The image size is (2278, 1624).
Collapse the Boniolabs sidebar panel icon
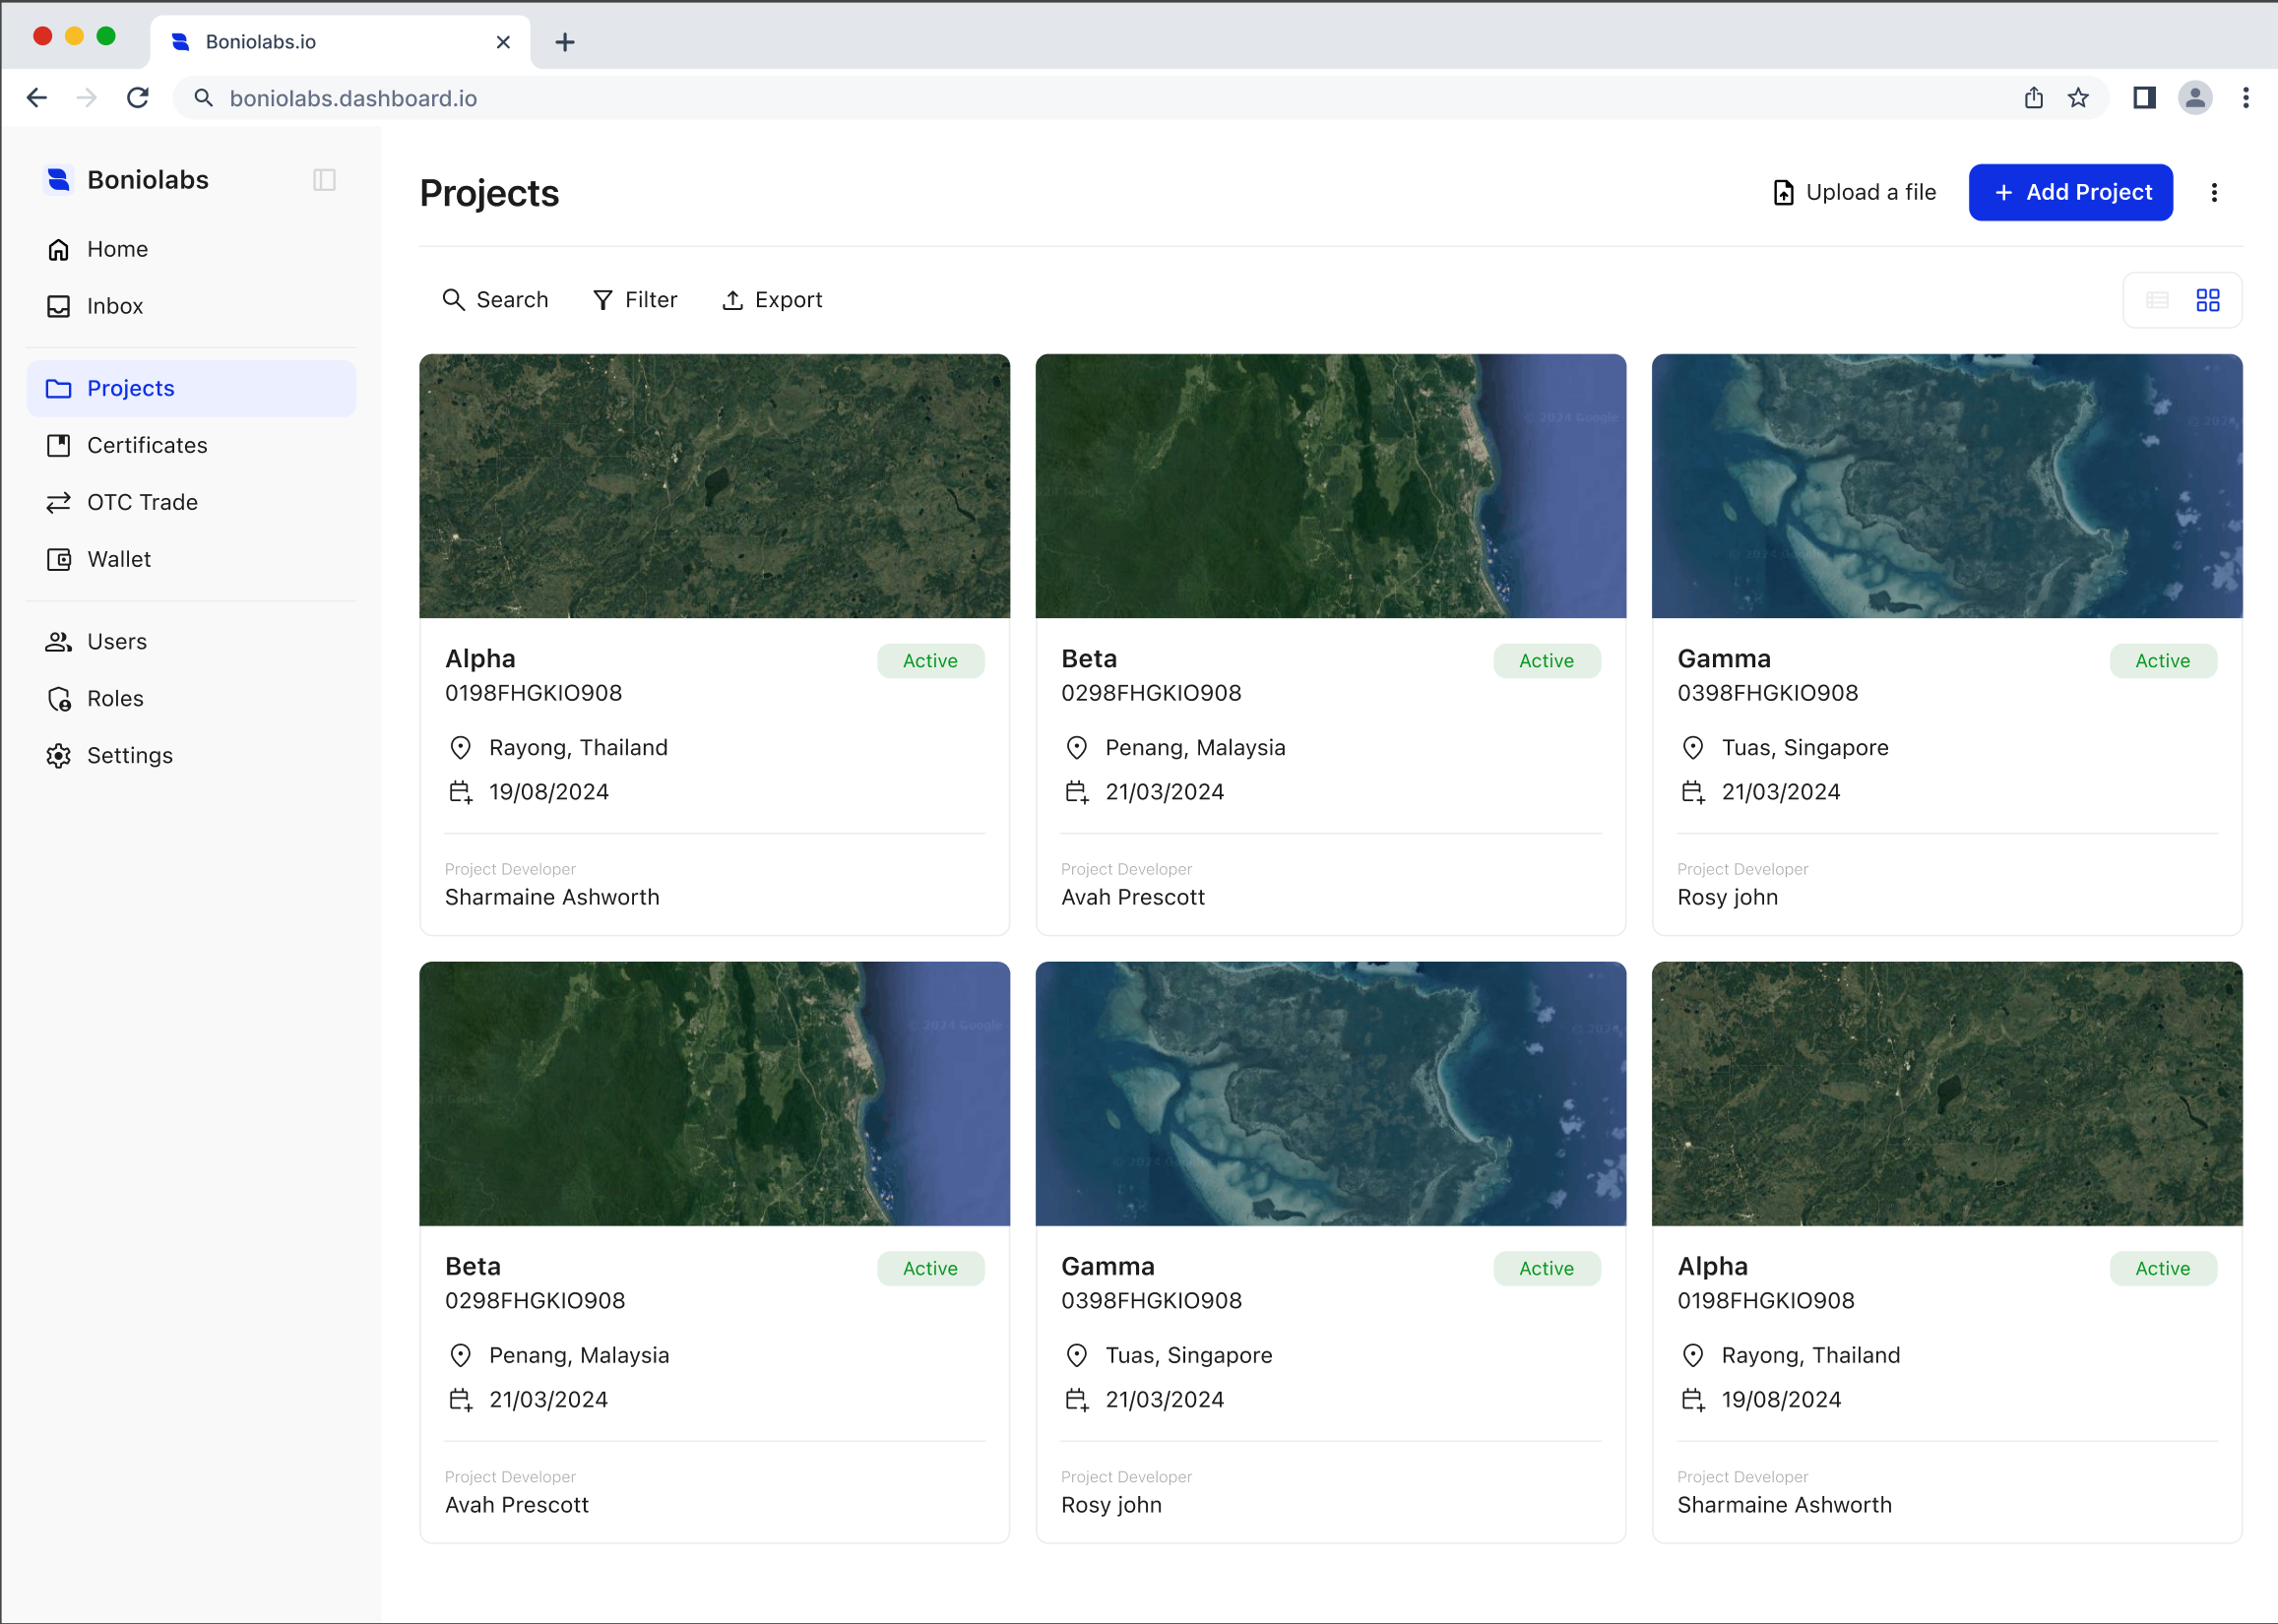324,180
